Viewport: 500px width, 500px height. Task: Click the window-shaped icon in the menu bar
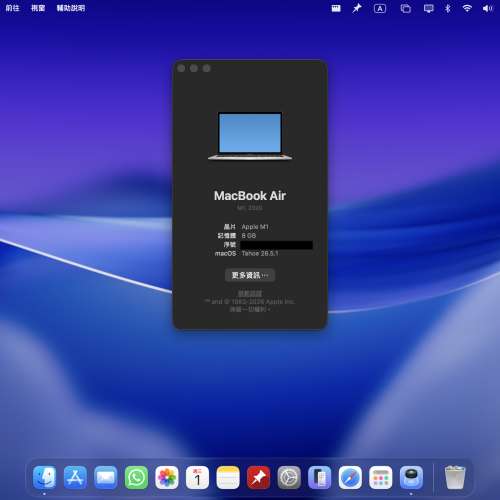[336, 8]
